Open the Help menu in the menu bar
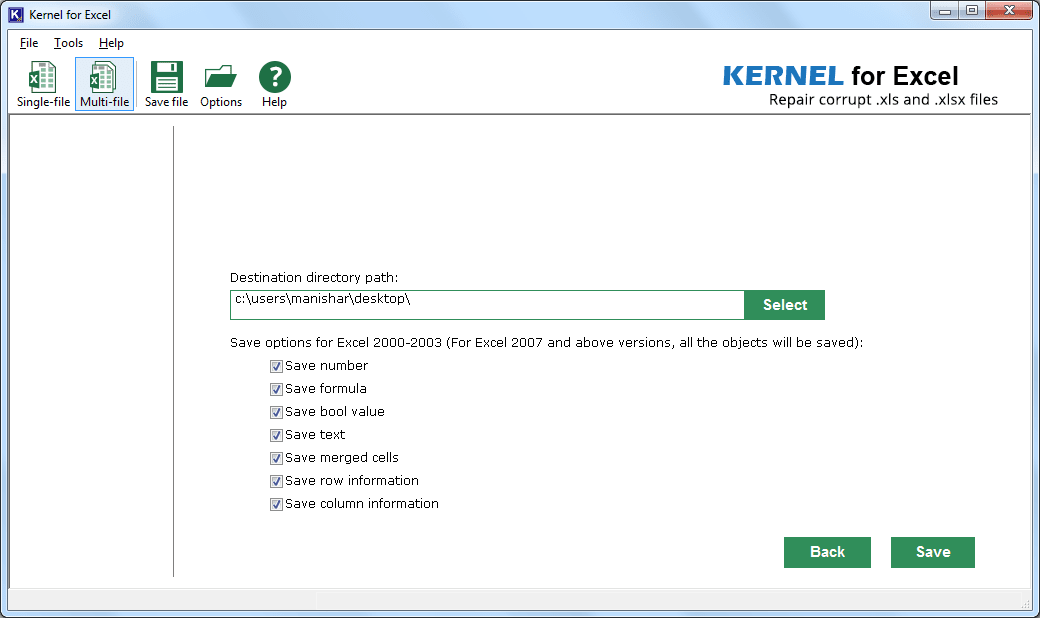This screenshot has height=618, width=1040. pos(111,43)
